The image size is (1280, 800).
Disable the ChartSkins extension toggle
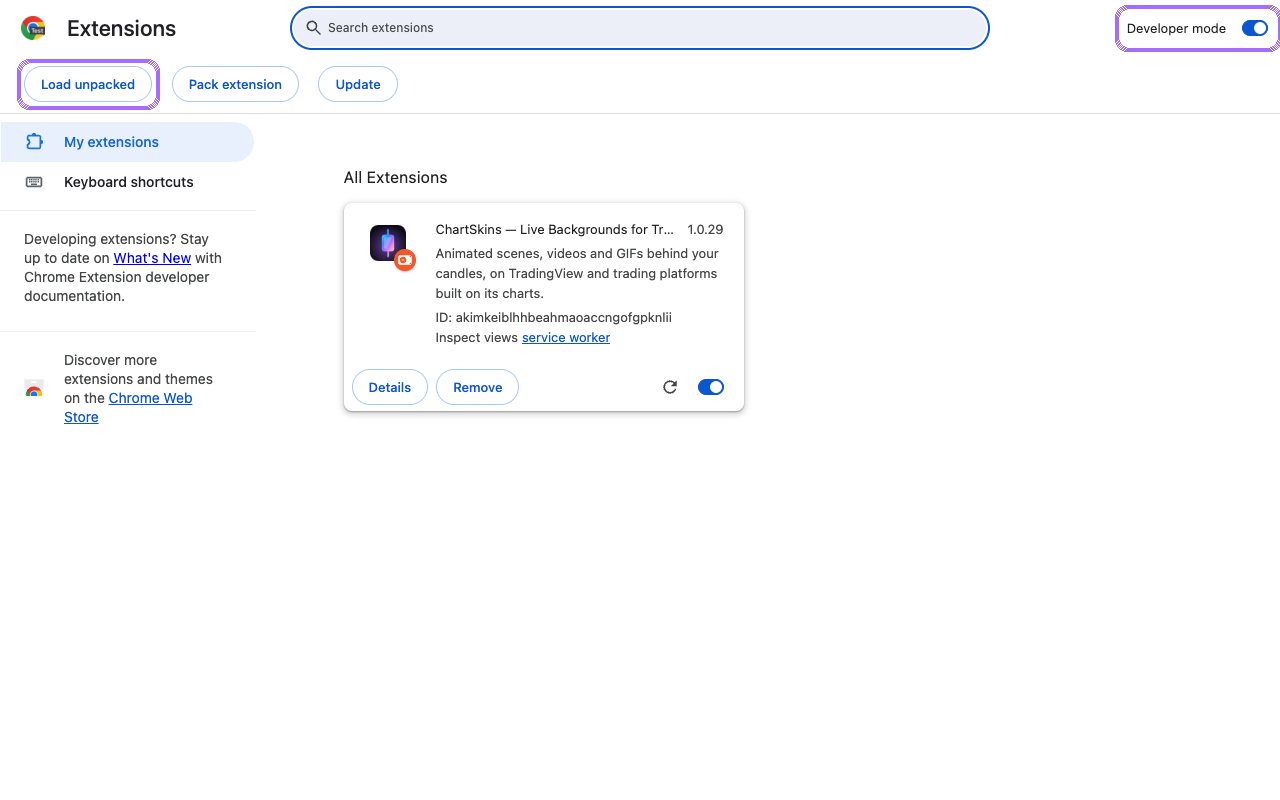coord(711,387)
